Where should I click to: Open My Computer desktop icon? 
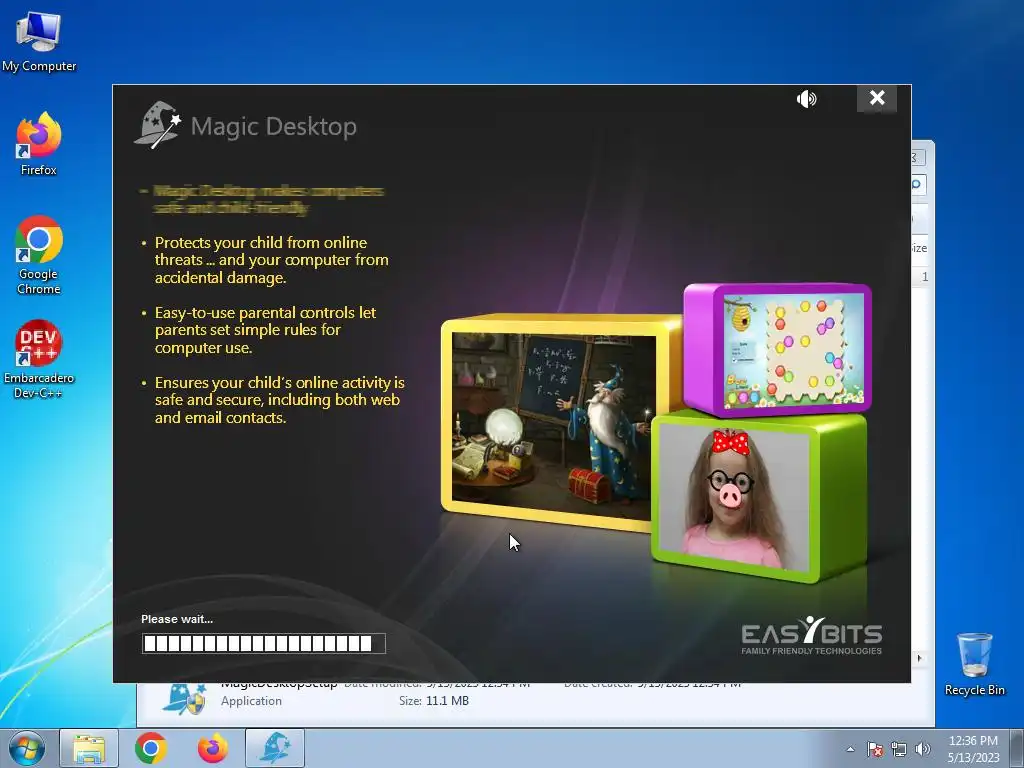(x=39, y=42)
